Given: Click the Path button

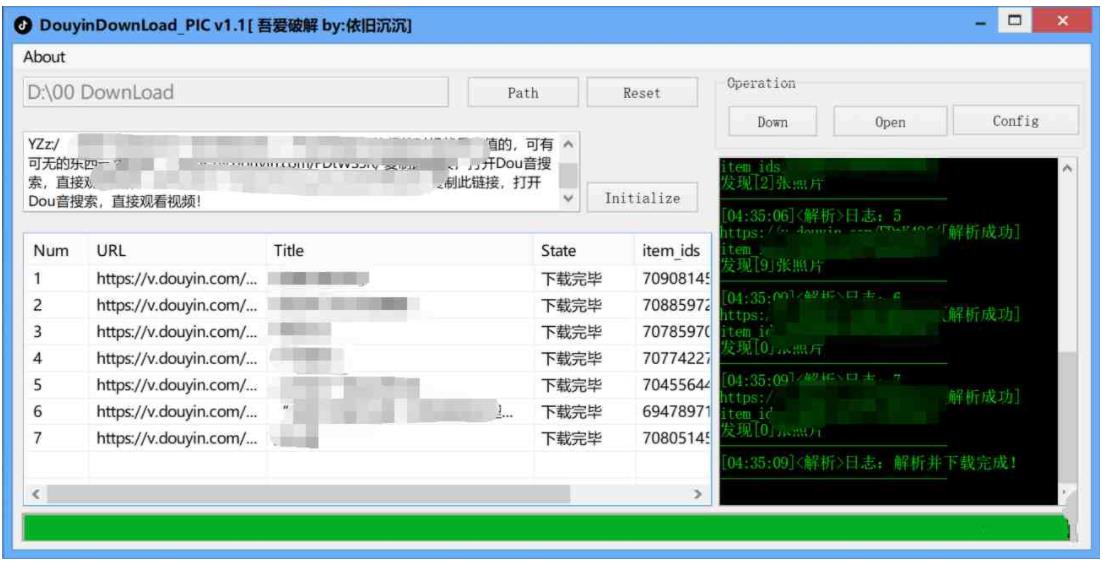Looking at the screenshot, I should pos(523,93).
